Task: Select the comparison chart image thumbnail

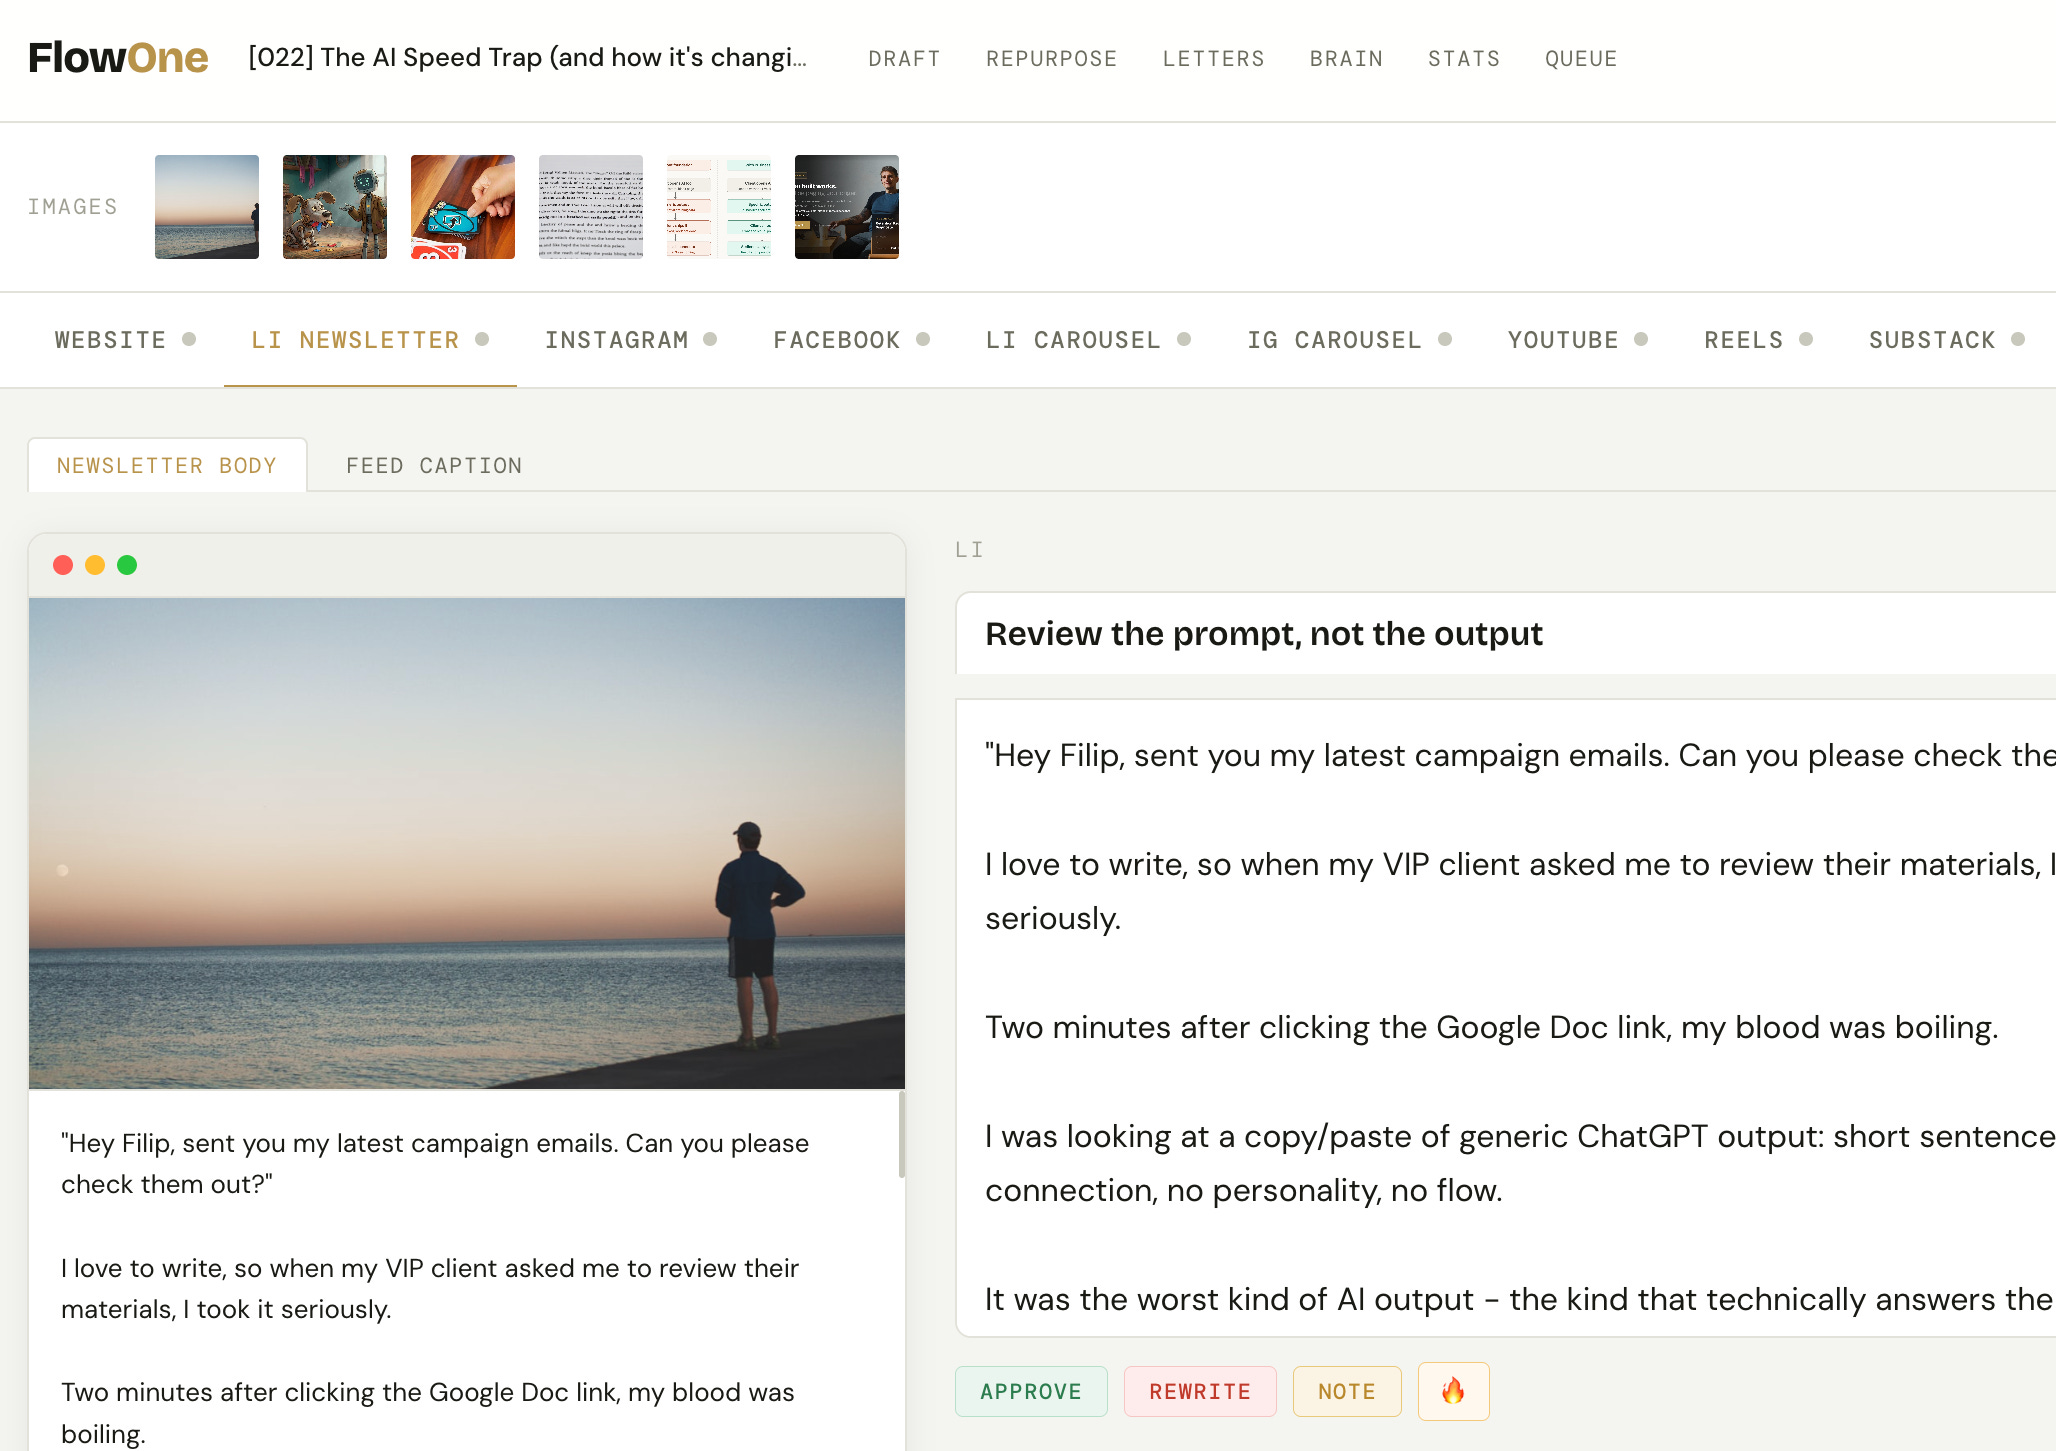Action: [x=719, y=207]
